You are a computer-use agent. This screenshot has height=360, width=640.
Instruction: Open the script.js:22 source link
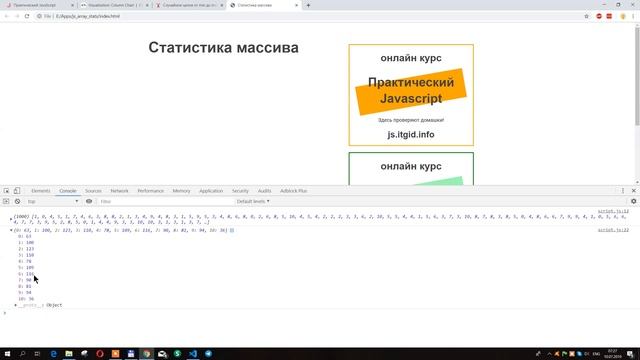(613, 230)
